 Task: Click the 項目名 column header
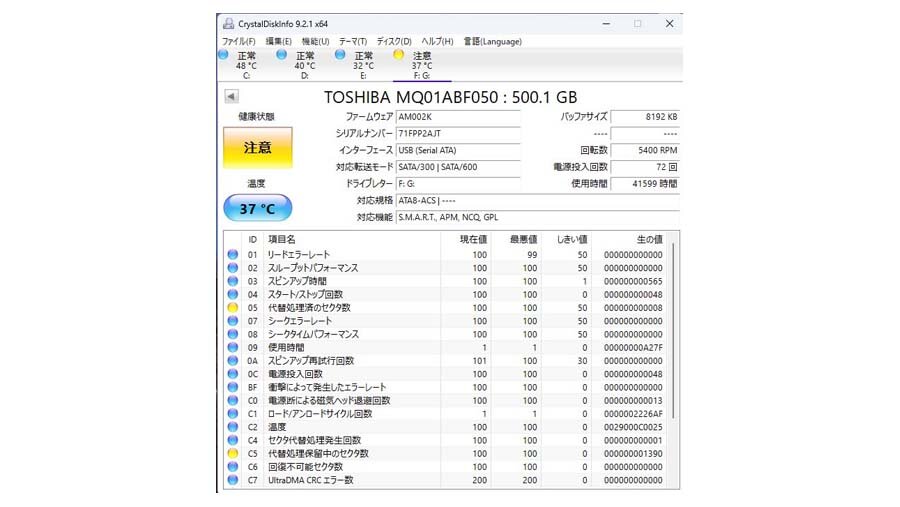(x=351, y=239)
